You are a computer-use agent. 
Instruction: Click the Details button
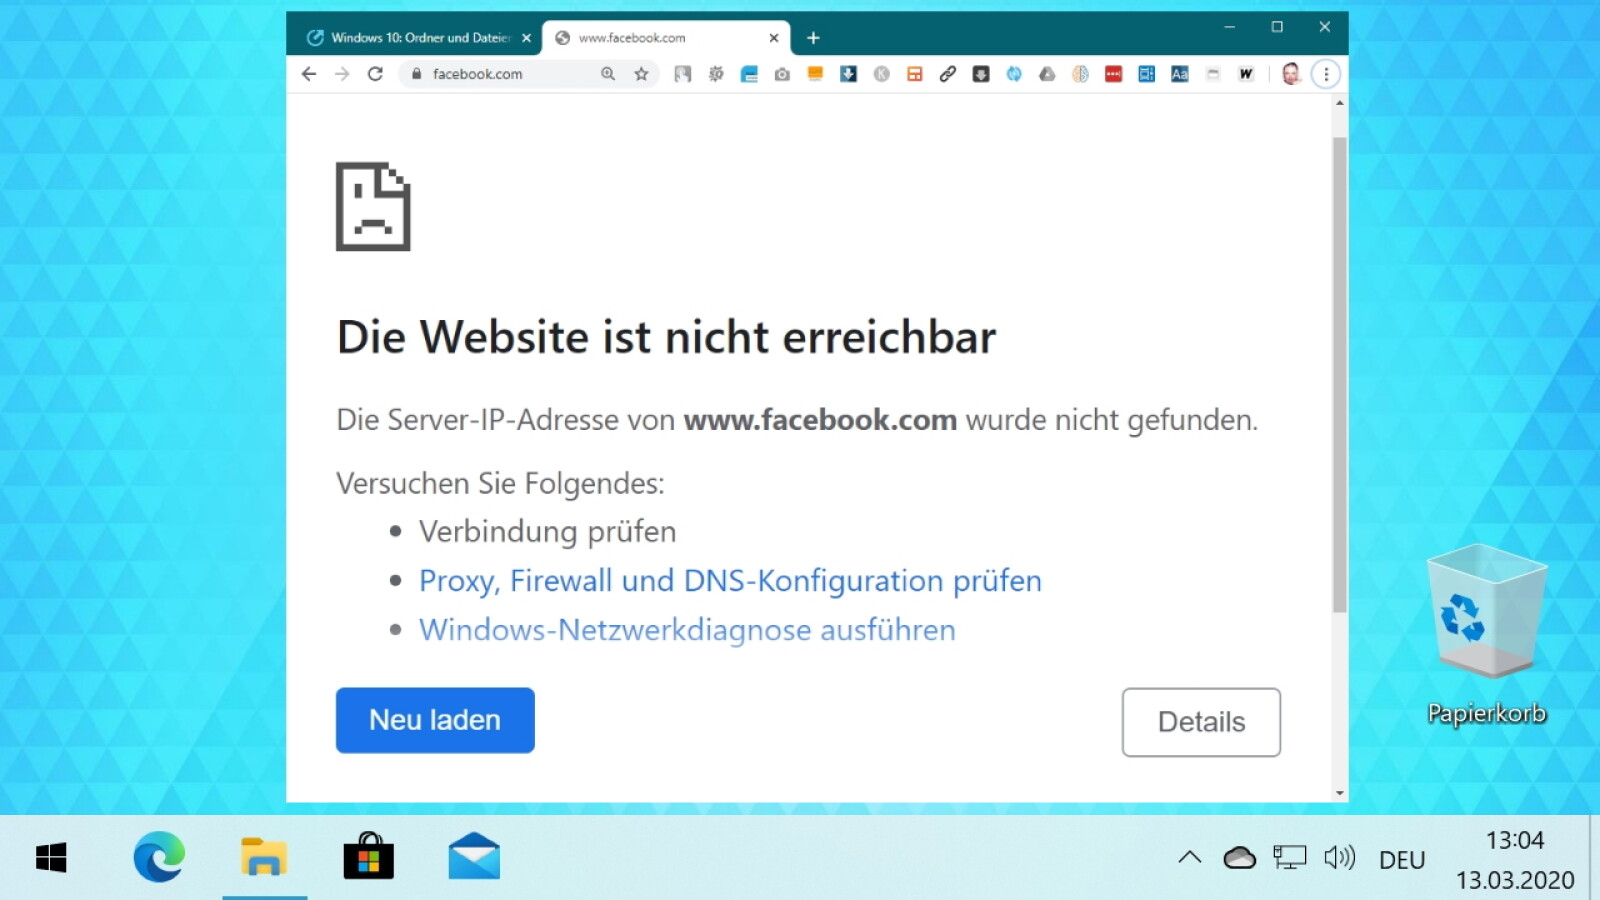(1201, 722)
